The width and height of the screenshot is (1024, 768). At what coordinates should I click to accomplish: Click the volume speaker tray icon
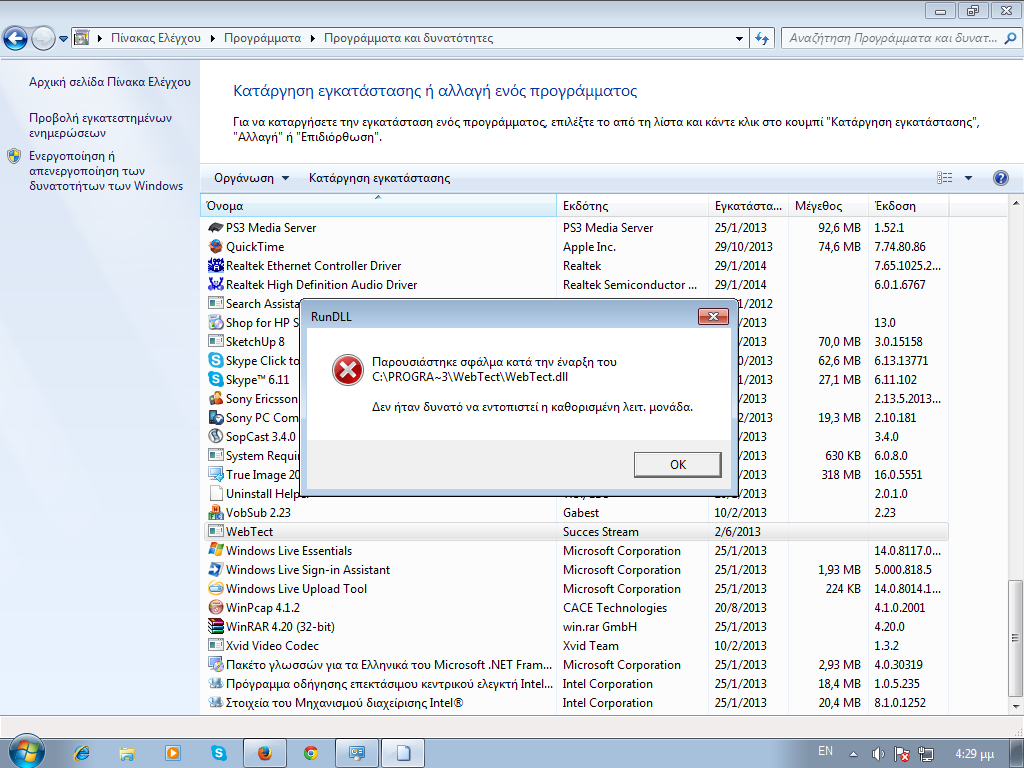click(878, 754)
